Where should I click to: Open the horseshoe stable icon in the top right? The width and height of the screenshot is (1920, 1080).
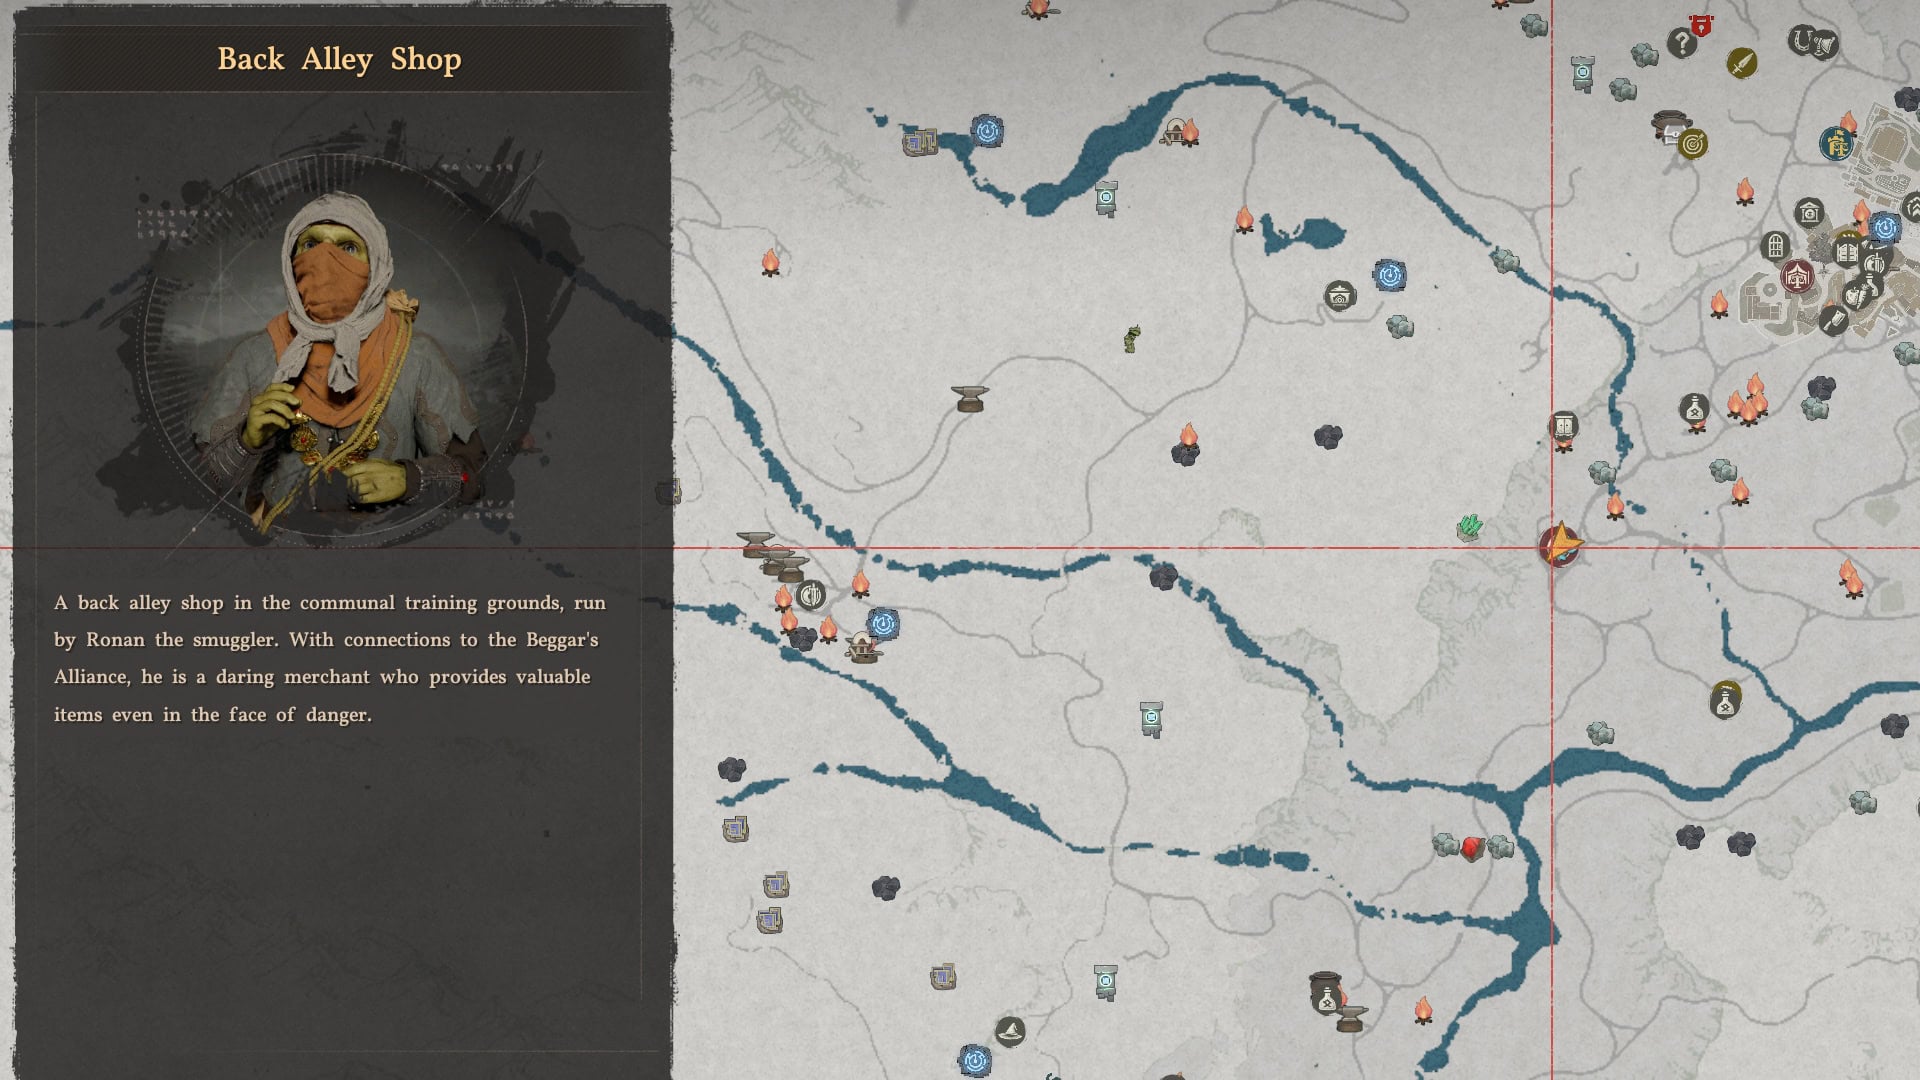(1802, 41)
